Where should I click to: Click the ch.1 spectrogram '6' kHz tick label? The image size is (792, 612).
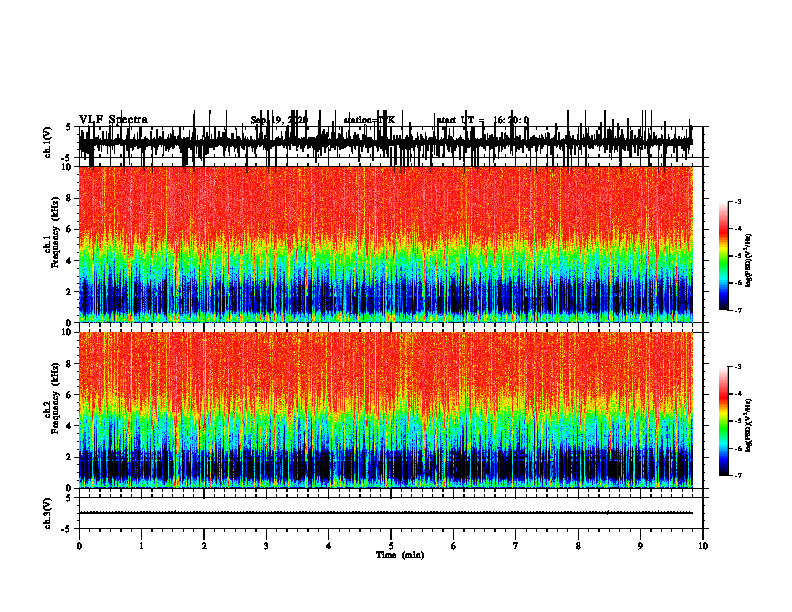tap(69, 230)
